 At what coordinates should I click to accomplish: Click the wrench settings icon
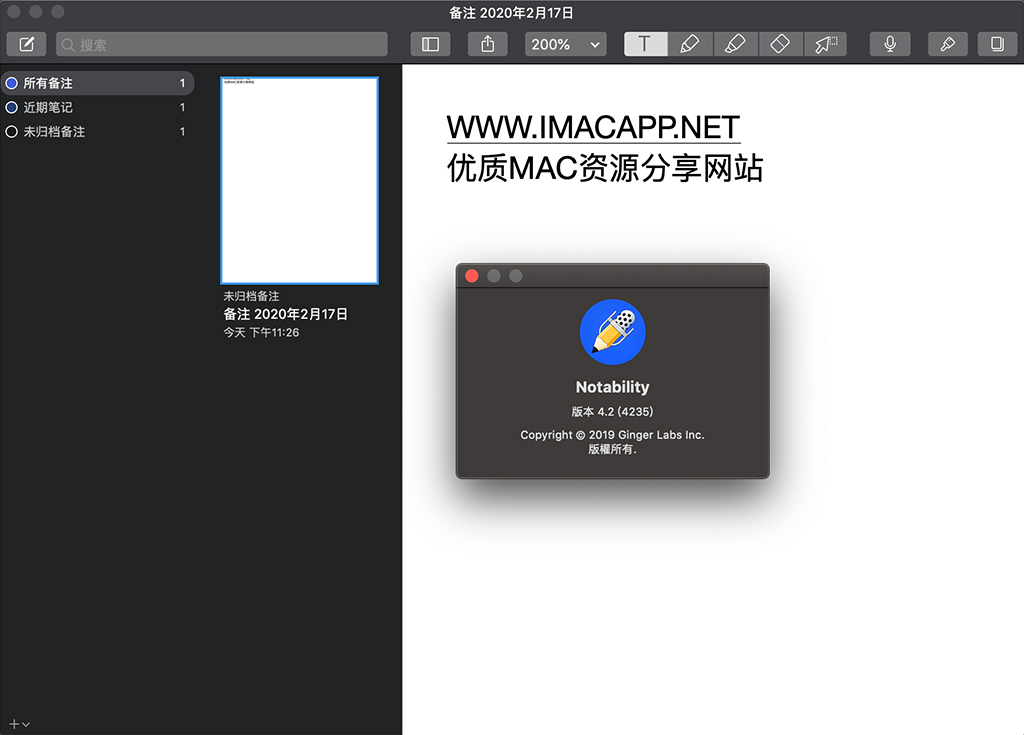tap(948, 44)
